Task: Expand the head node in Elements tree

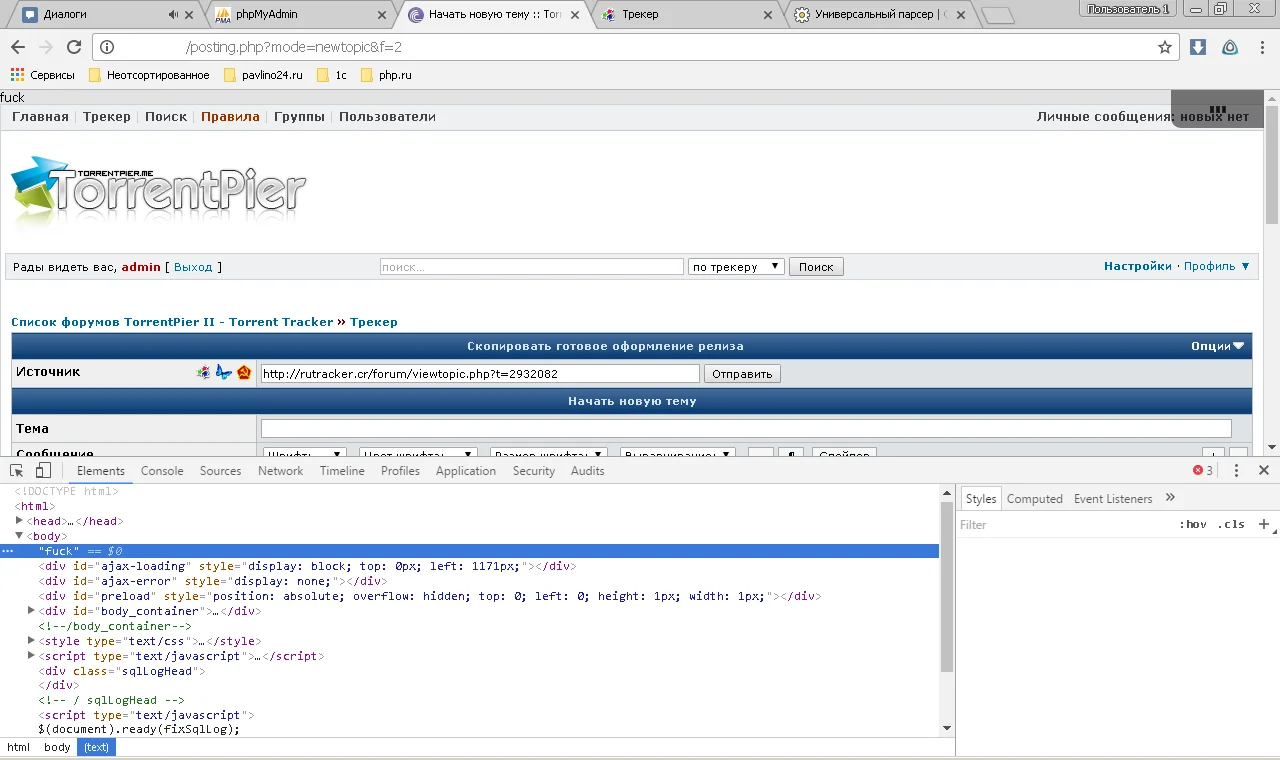Action: pyautogui.click(x=19, y=521)
